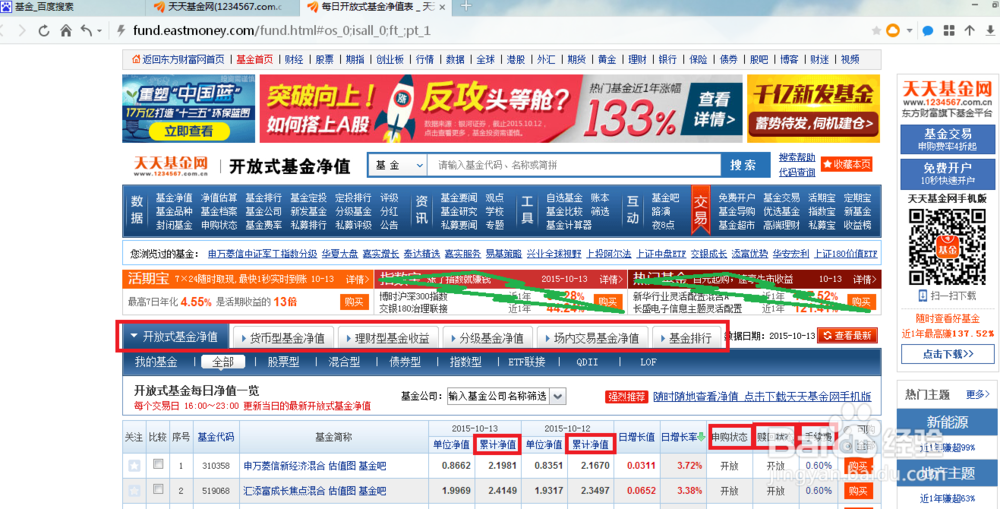Image resolution: width=1000 pixels, height=509 pixels.
Task: Click the 代码查询 link
Action: point(797,172)
